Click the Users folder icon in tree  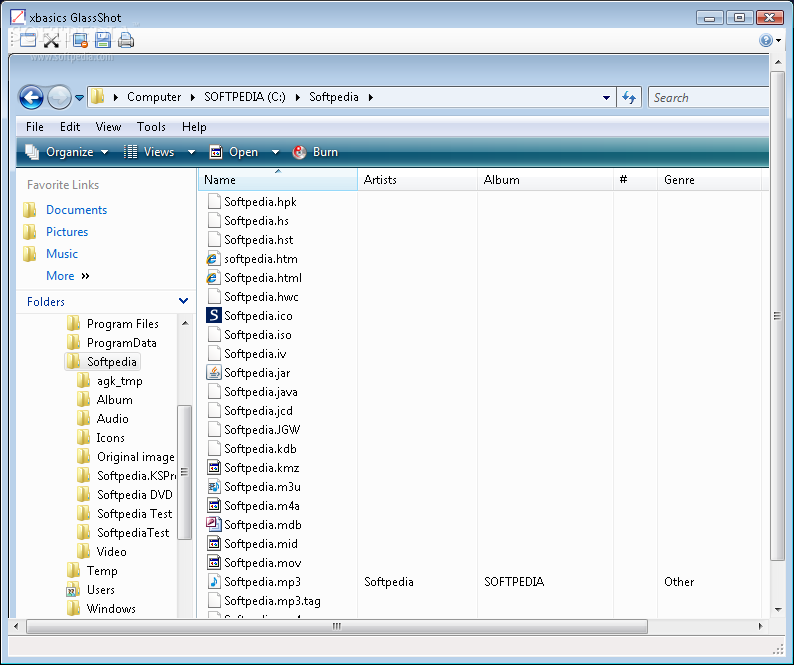point(73,590)
